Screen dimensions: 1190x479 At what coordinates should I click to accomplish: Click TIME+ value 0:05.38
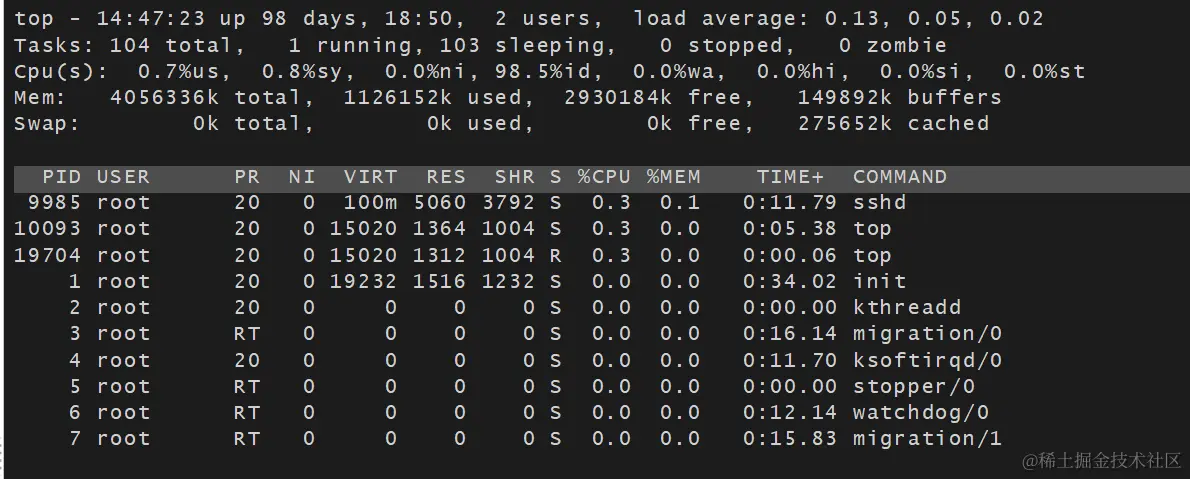coord(790,228)
